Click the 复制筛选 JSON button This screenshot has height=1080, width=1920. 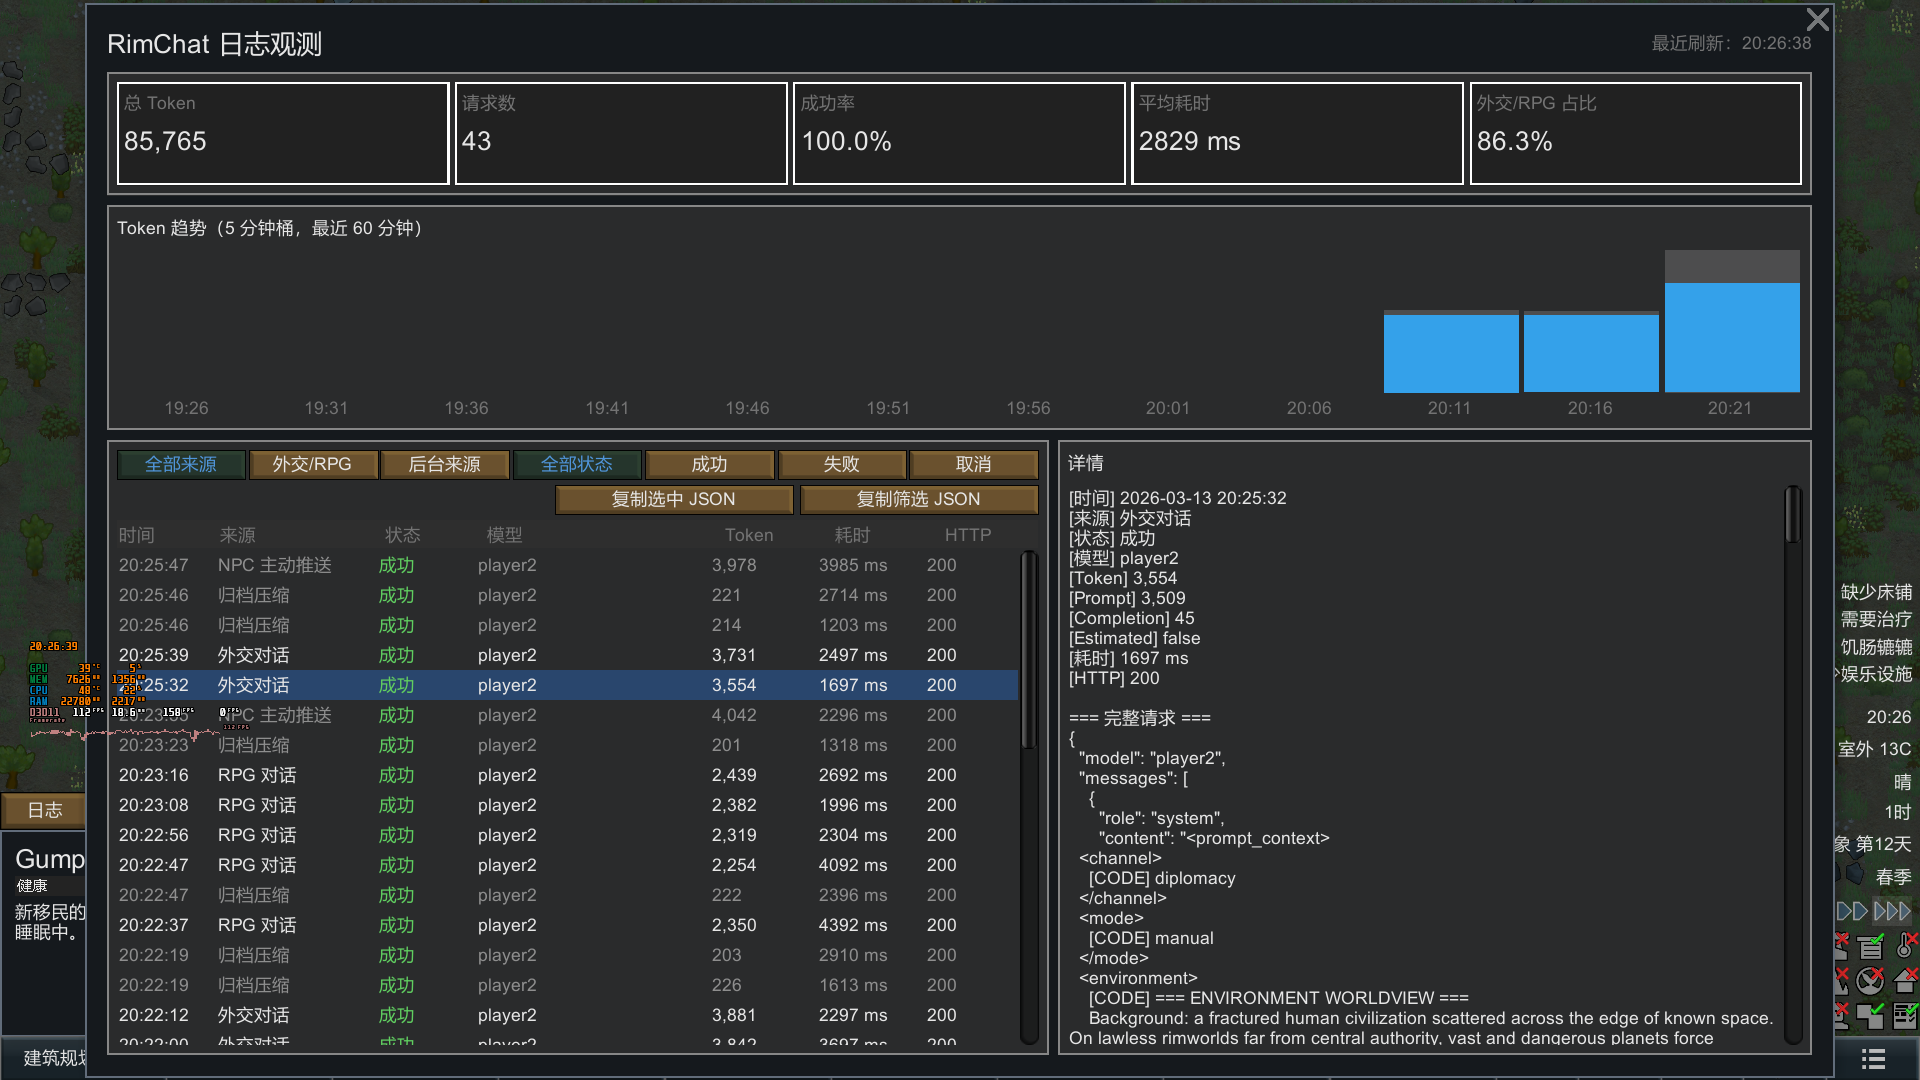click(x=918, y=499)
